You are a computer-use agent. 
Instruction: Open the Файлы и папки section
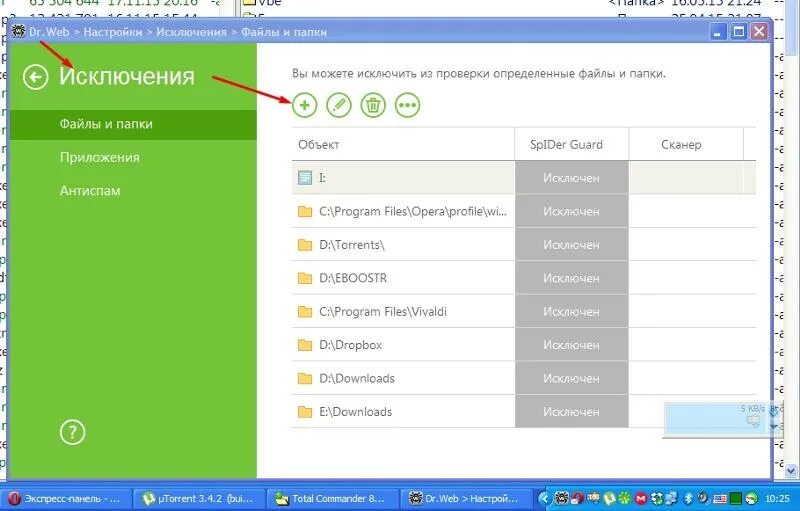(133, 124)
